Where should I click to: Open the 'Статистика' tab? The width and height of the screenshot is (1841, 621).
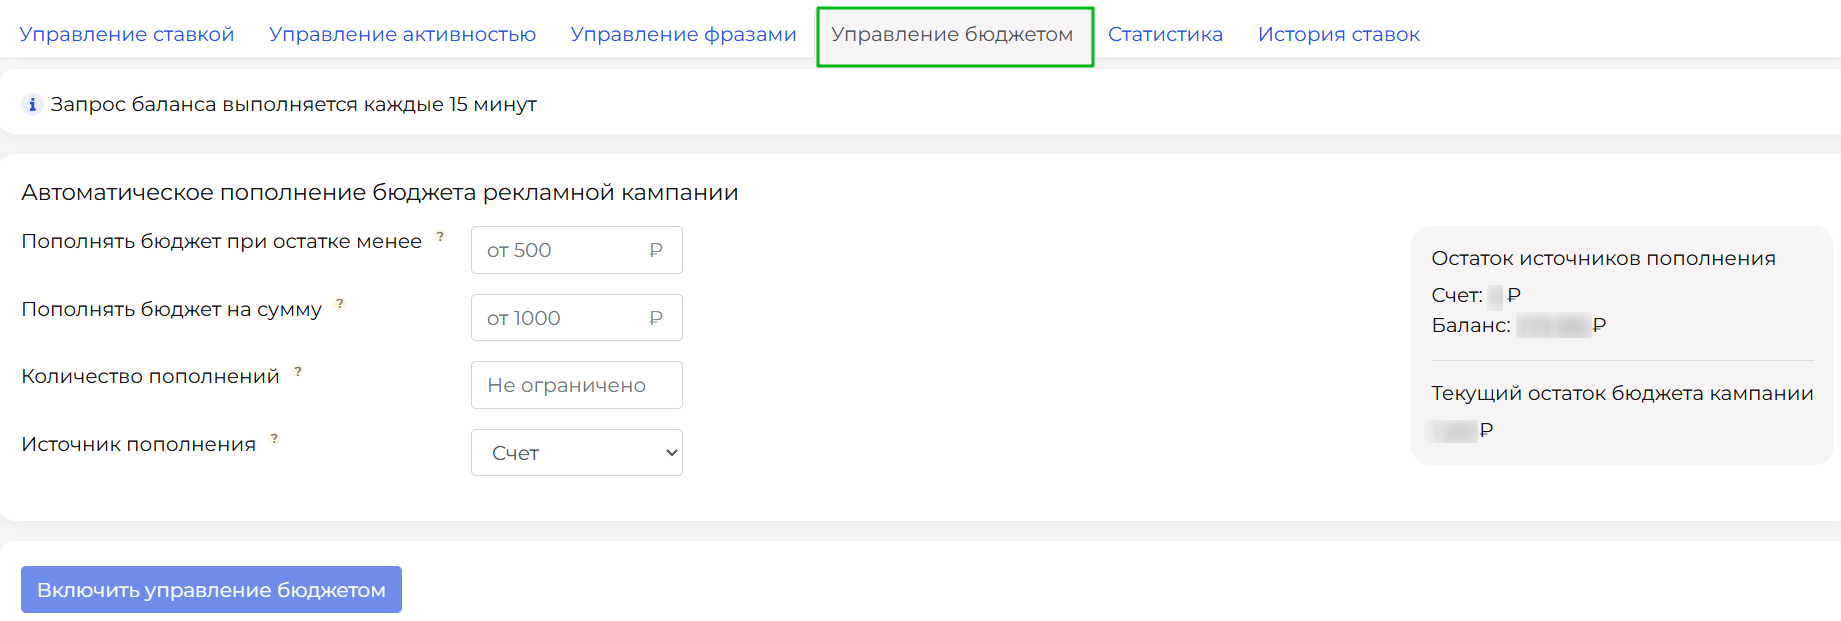pyautogui.click(x=1165, y=34)
